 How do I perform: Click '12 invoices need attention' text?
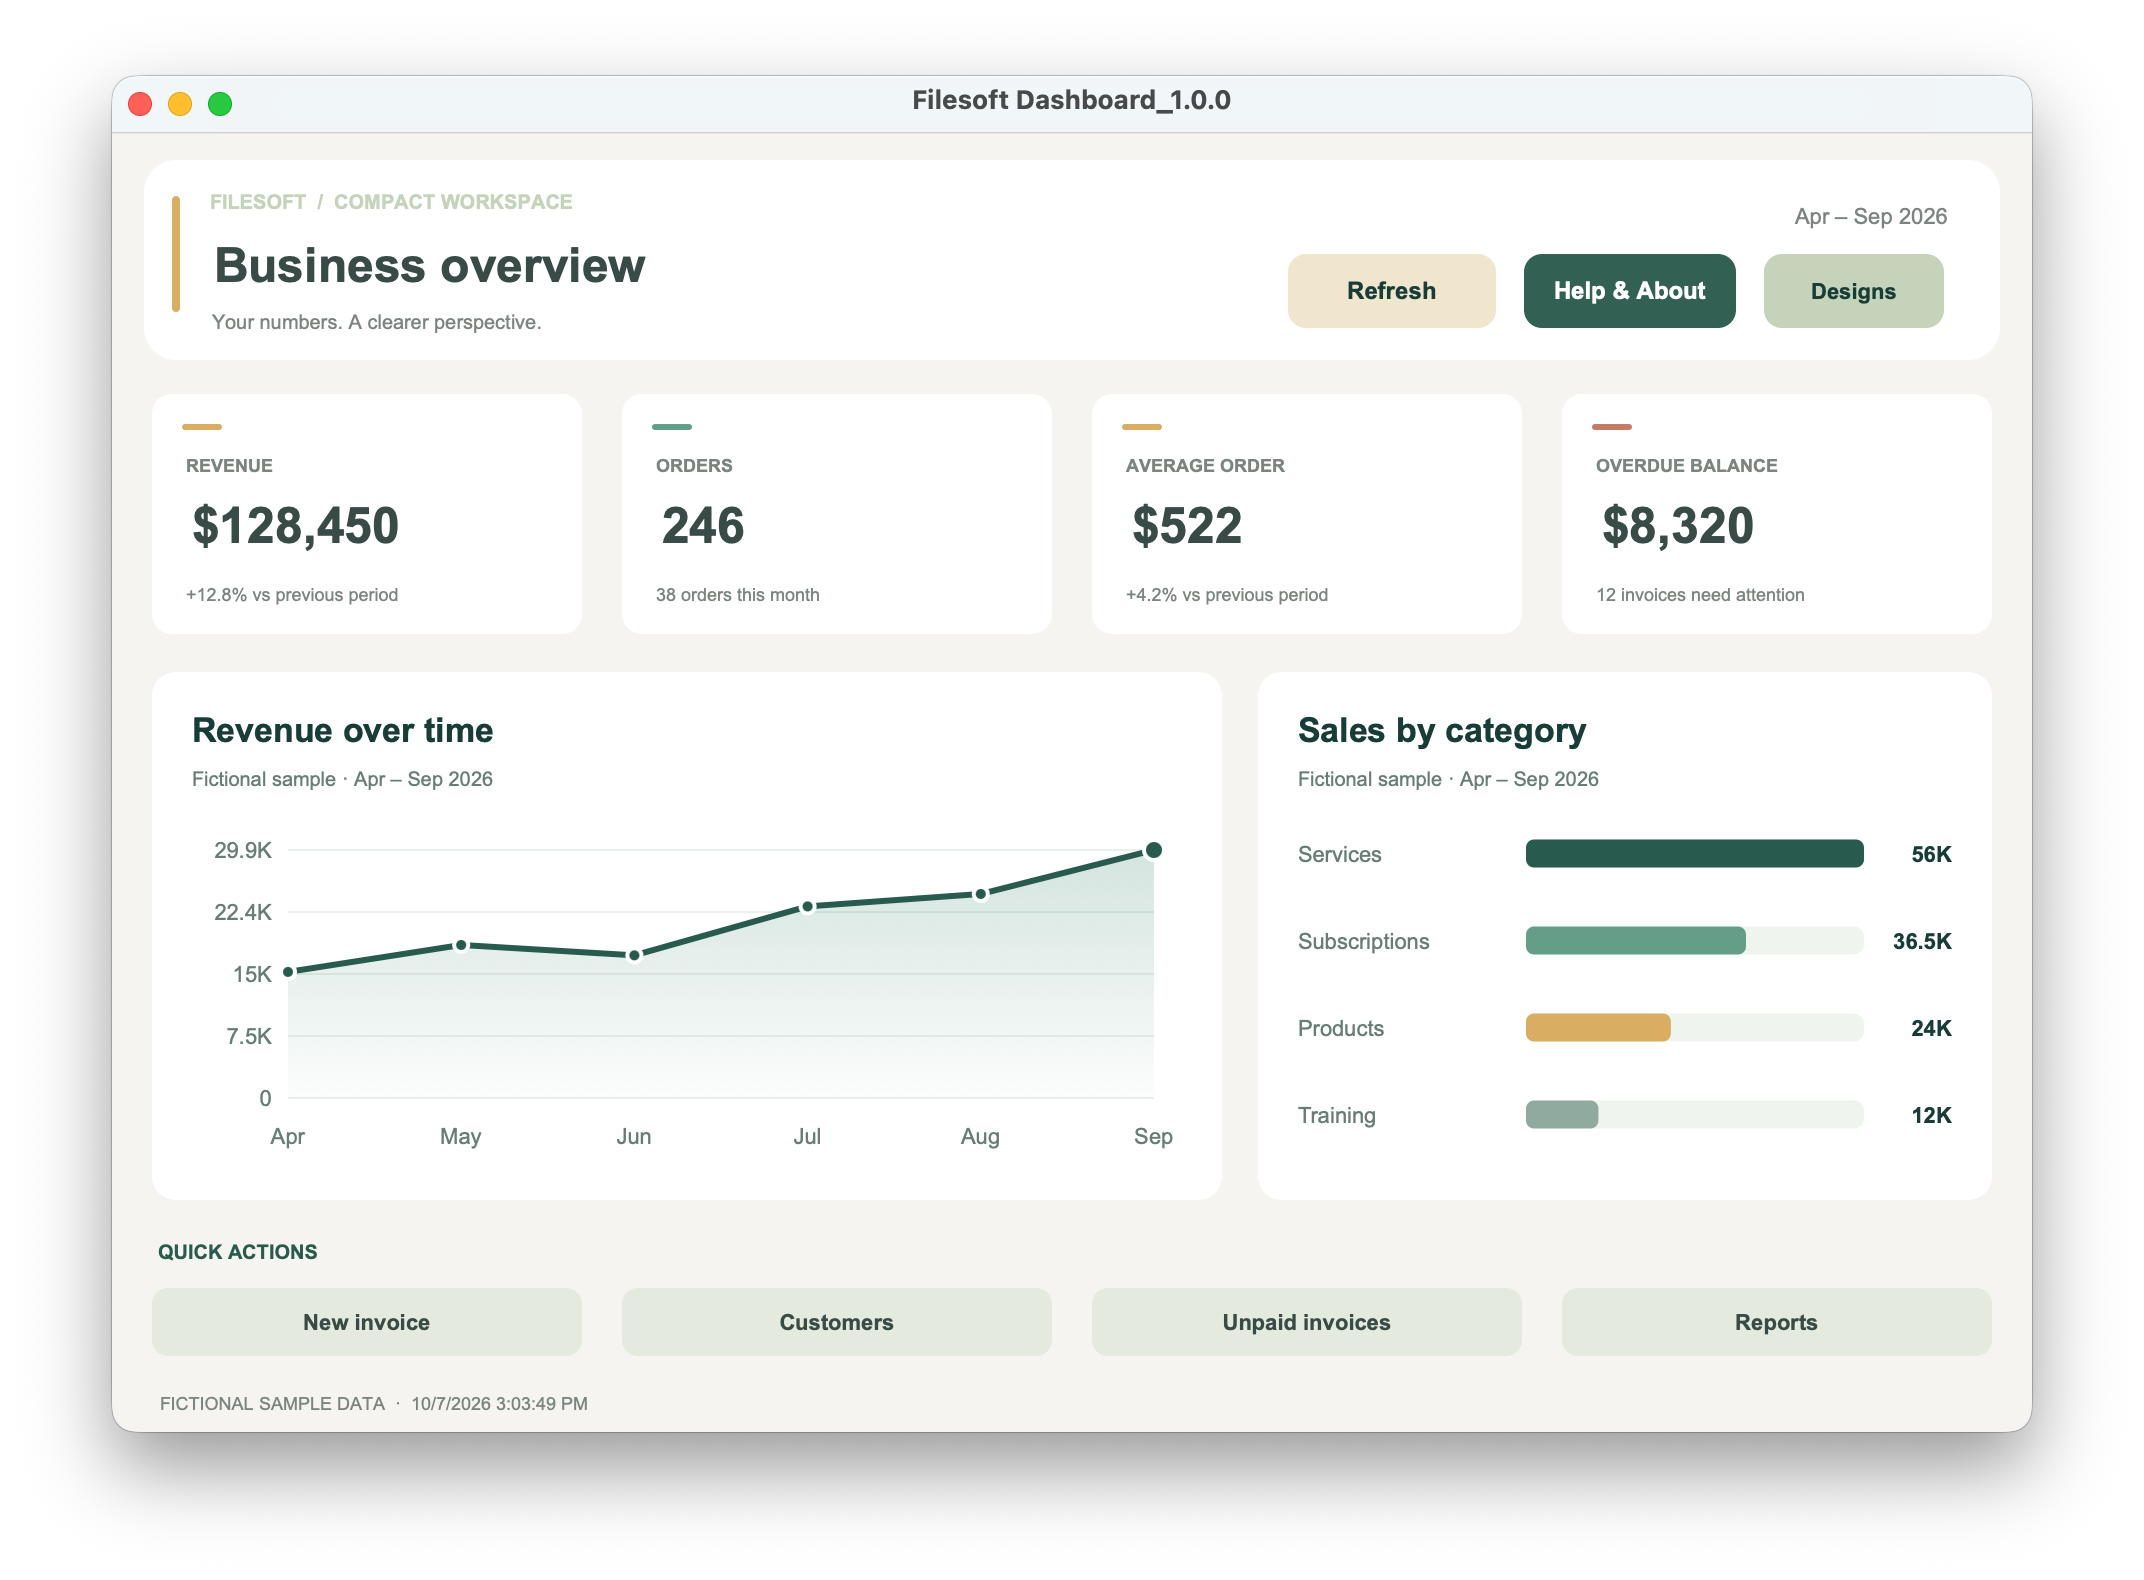(1700, 595)
